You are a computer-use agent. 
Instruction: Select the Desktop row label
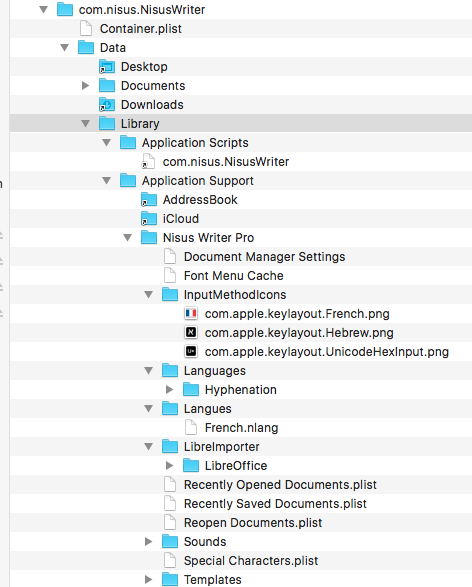click(x=144, y=67)
